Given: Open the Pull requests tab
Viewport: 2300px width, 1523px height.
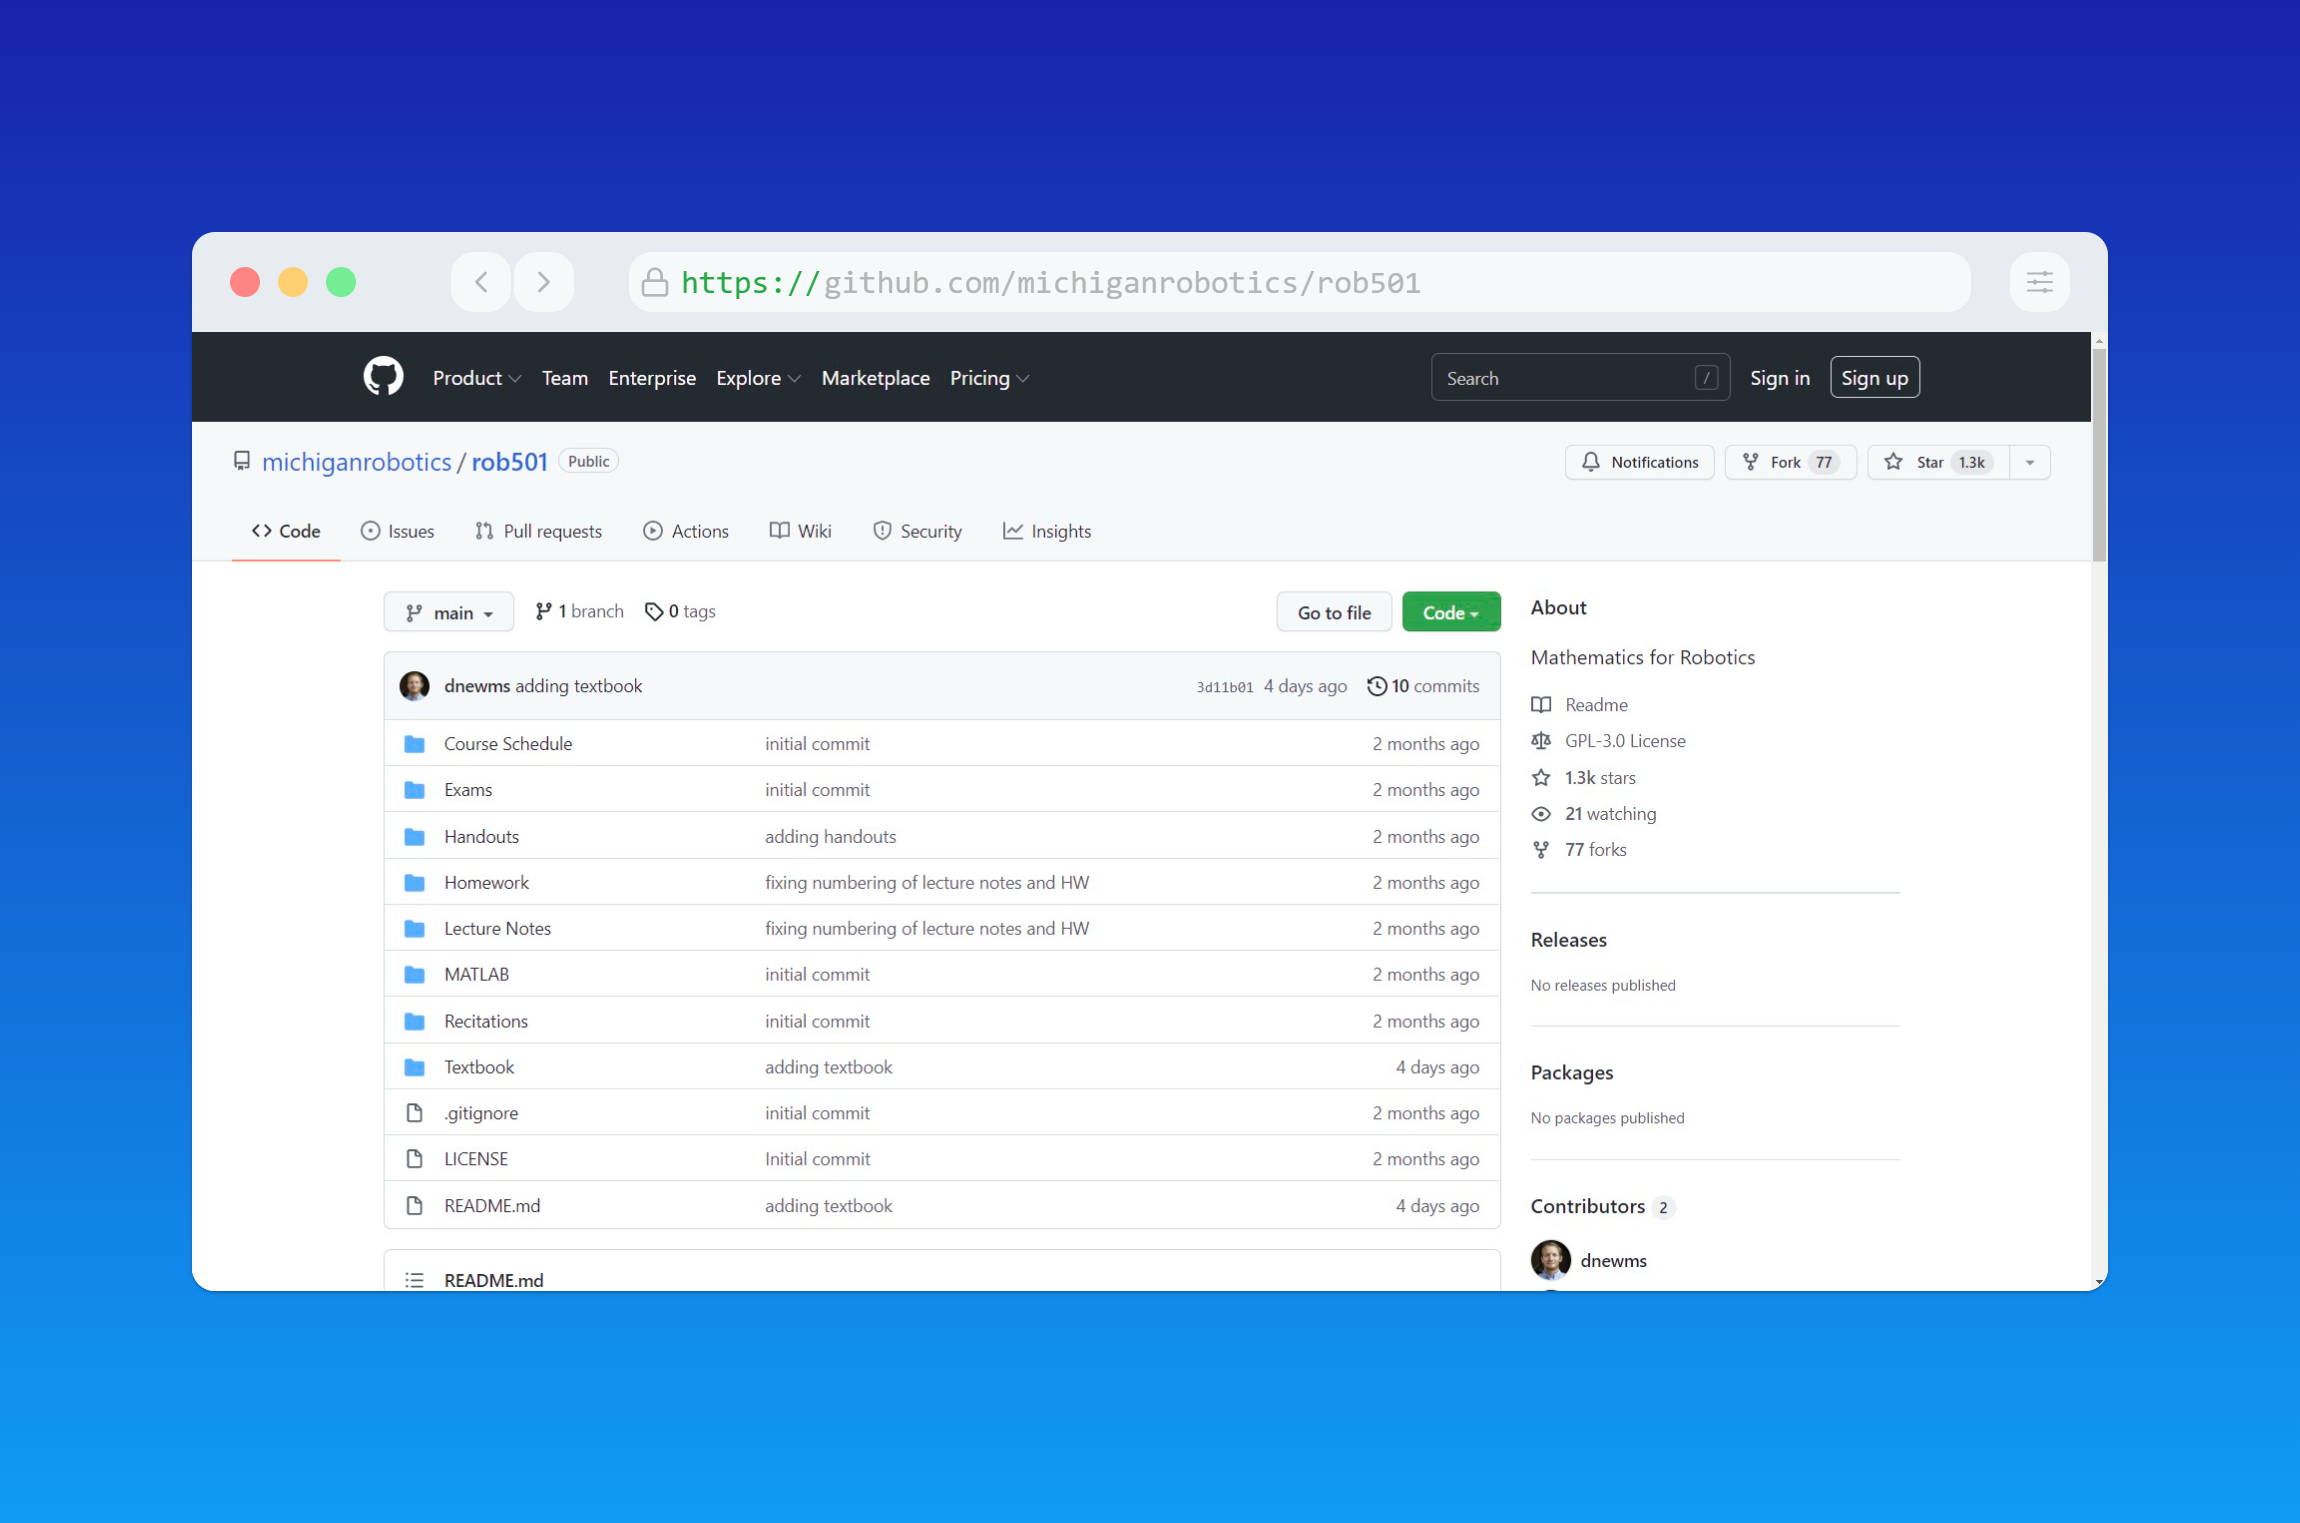Looking at the screenshot, I should 539,531.
